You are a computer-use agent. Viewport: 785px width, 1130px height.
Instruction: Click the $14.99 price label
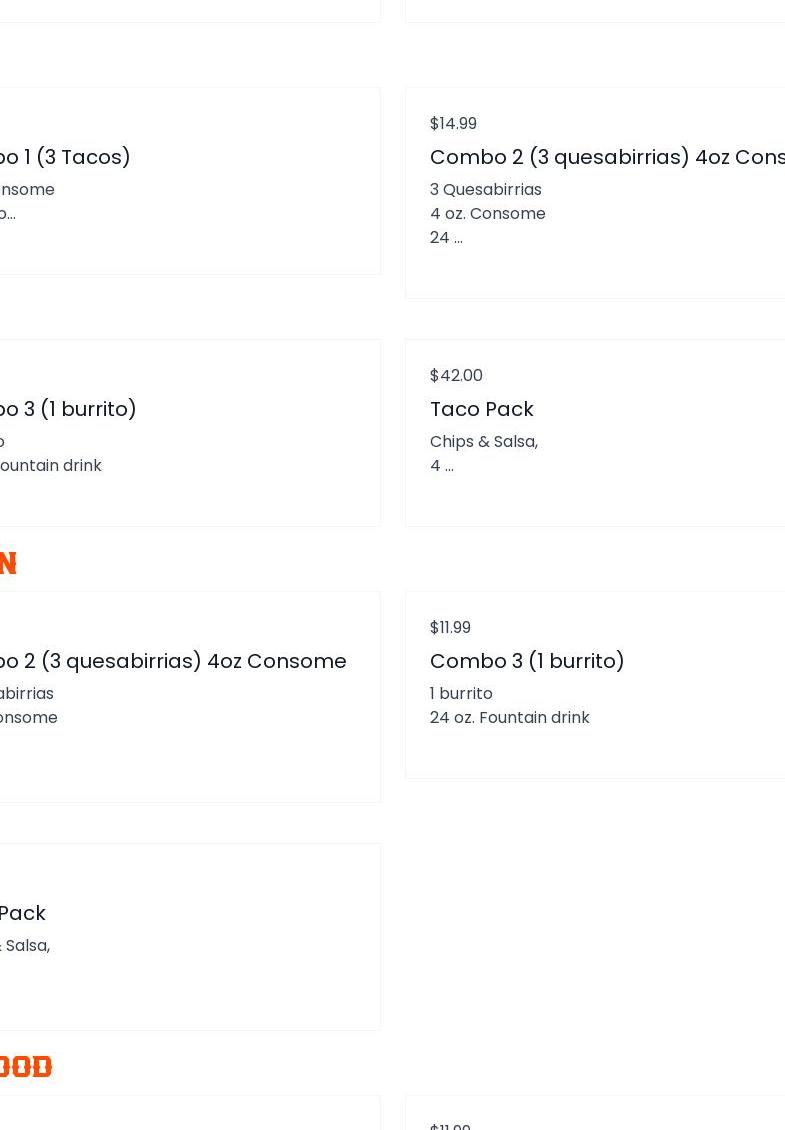453,123
